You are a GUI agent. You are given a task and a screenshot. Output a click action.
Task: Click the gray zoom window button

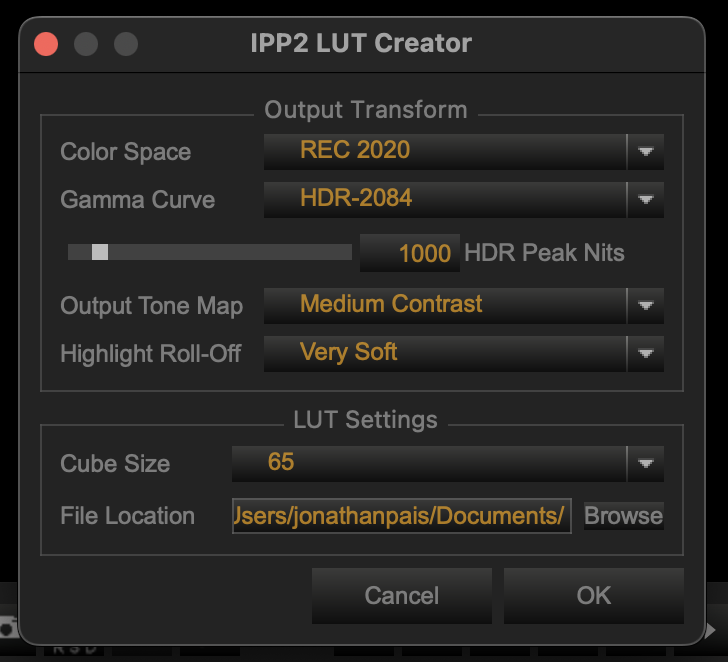(x=125, y=44)
